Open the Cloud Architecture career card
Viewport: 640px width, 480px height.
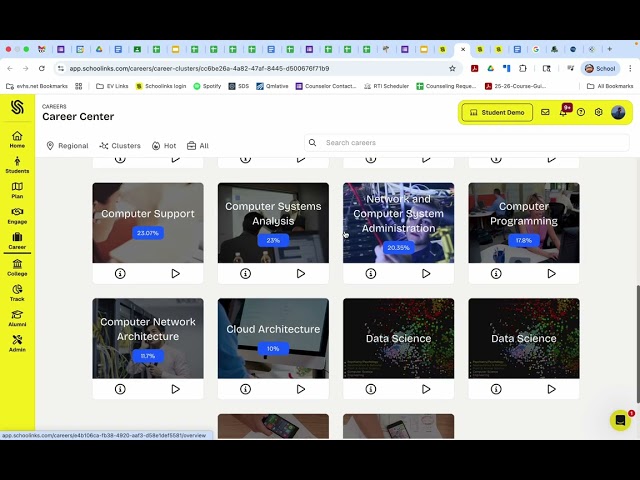coord(273,338)
